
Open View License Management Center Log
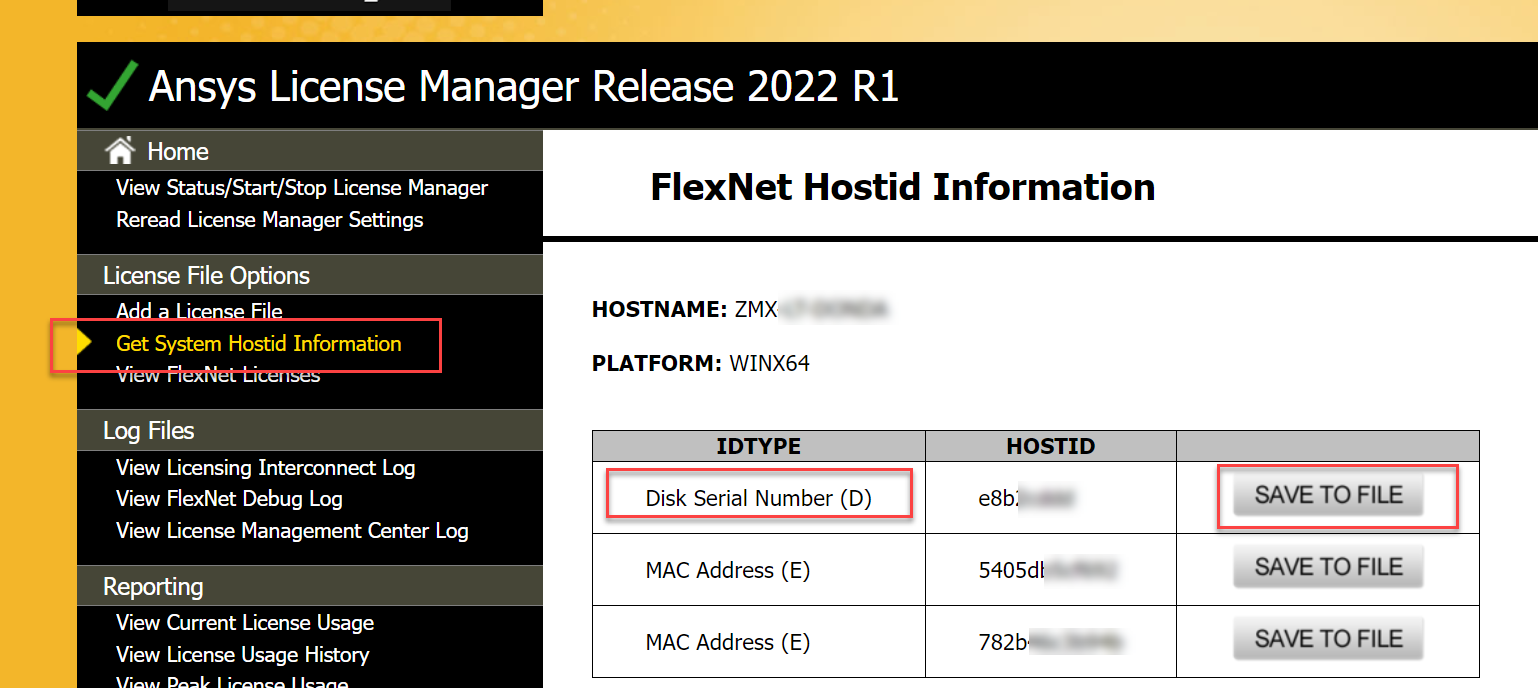[292, 531]
